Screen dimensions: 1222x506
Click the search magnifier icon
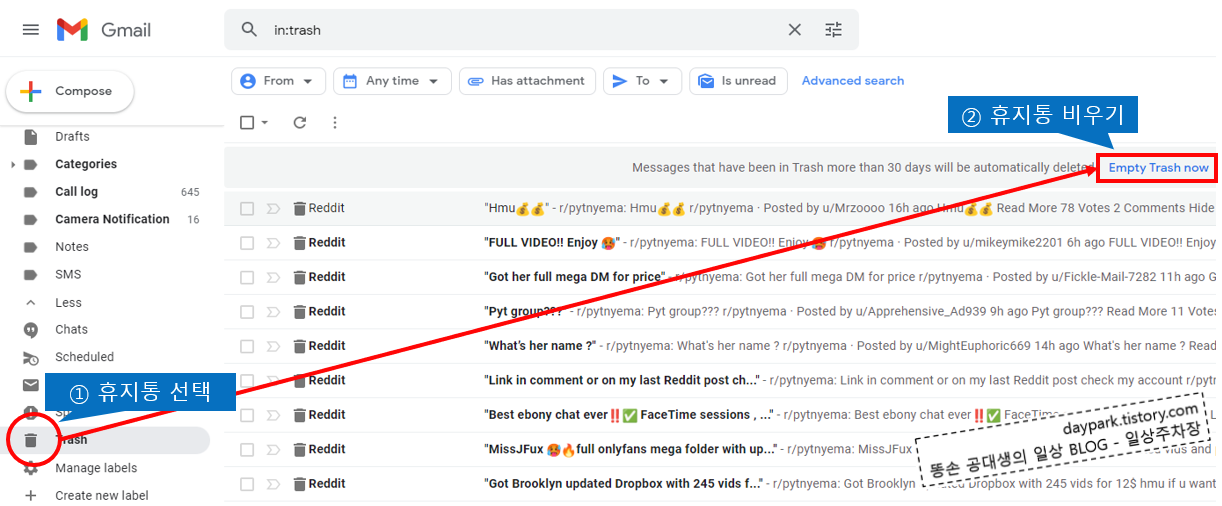tap(249, 30)
